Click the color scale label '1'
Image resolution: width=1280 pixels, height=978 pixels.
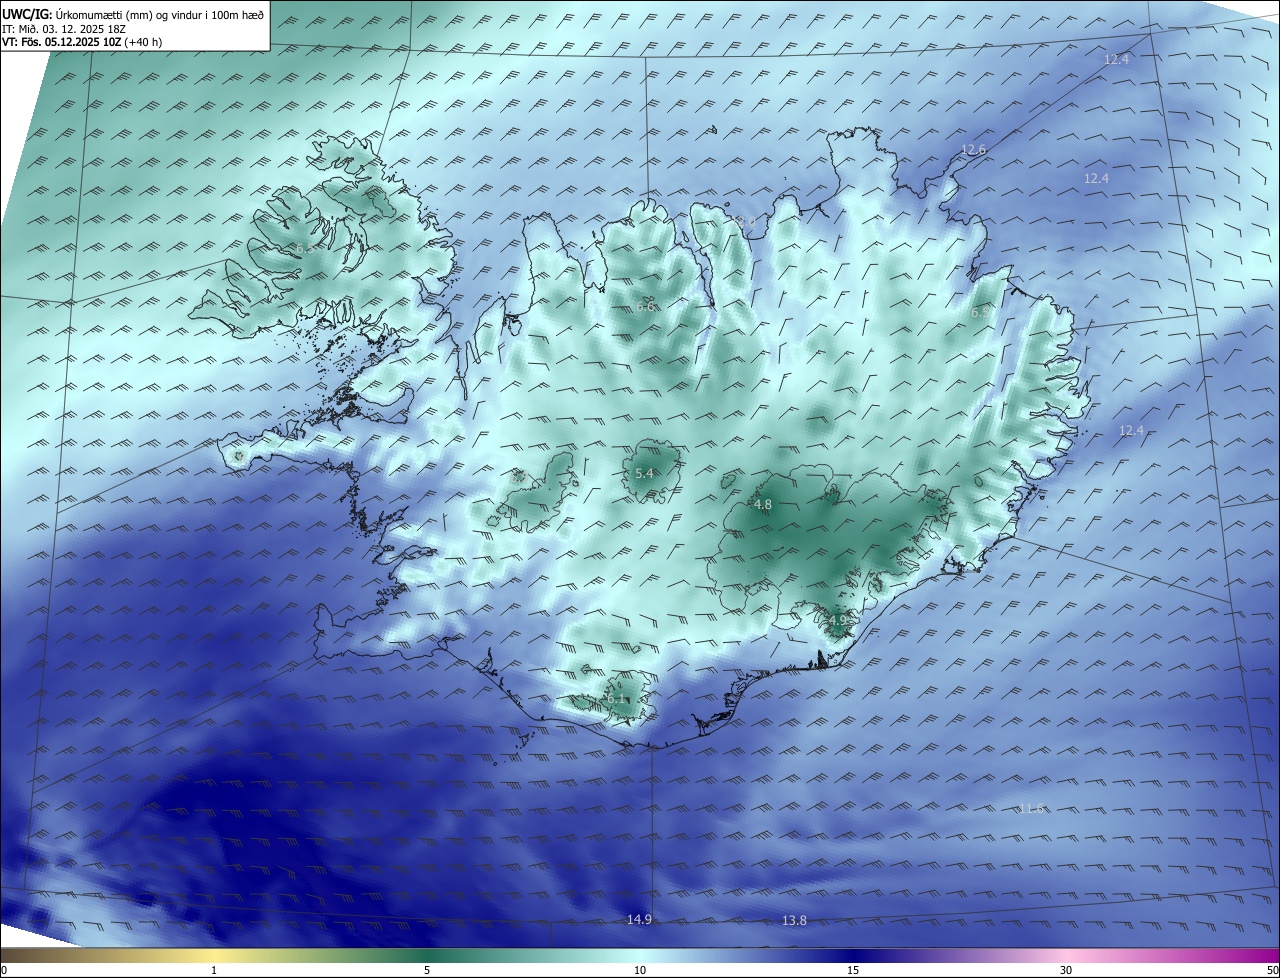(x=214, y=970)
